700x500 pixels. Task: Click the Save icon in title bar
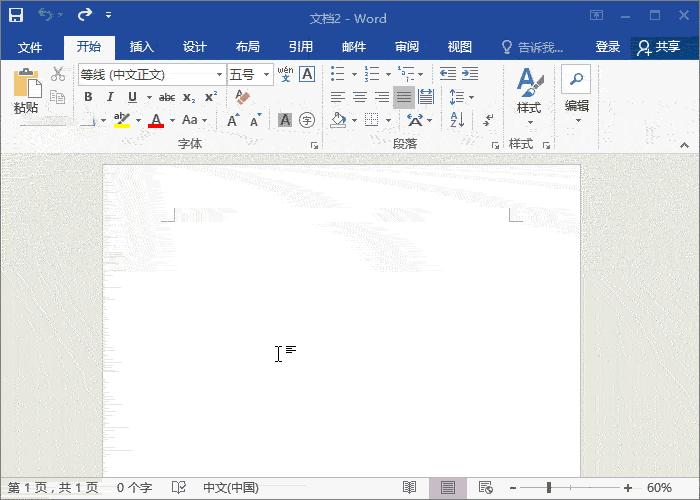click(x=16, y=15)
